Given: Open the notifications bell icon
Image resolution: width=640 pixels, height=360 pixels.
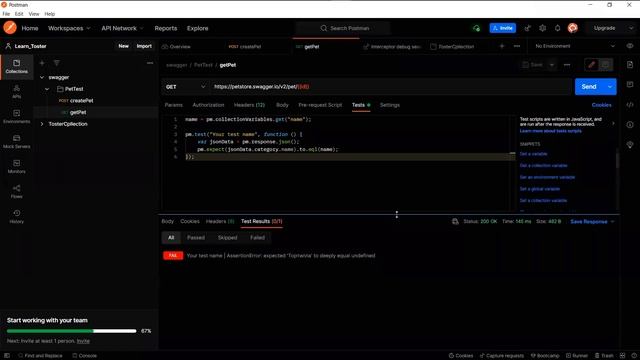Looking at the screenshot, I should coord(558,28).
